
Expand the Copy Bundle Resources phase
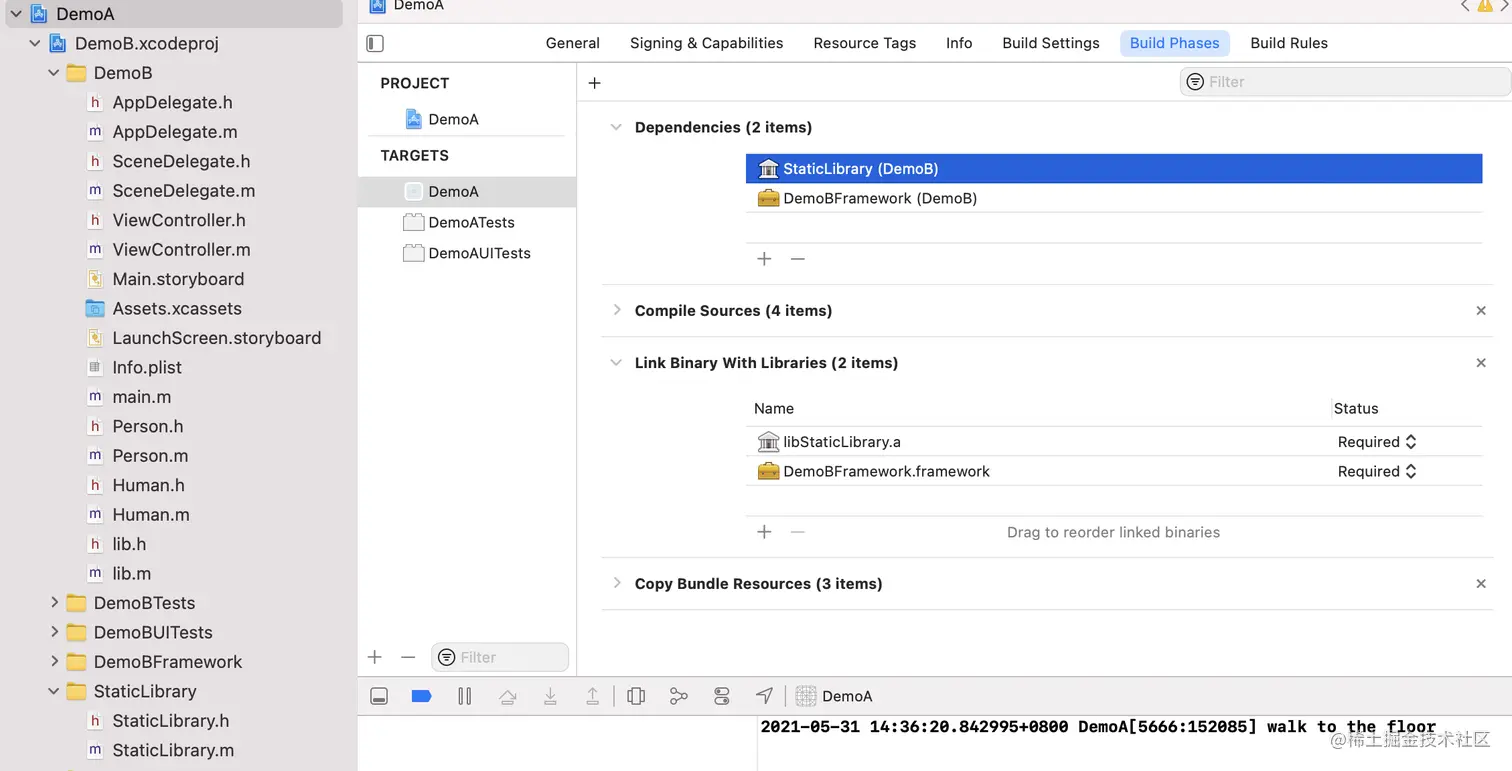(x=616, y=583)
